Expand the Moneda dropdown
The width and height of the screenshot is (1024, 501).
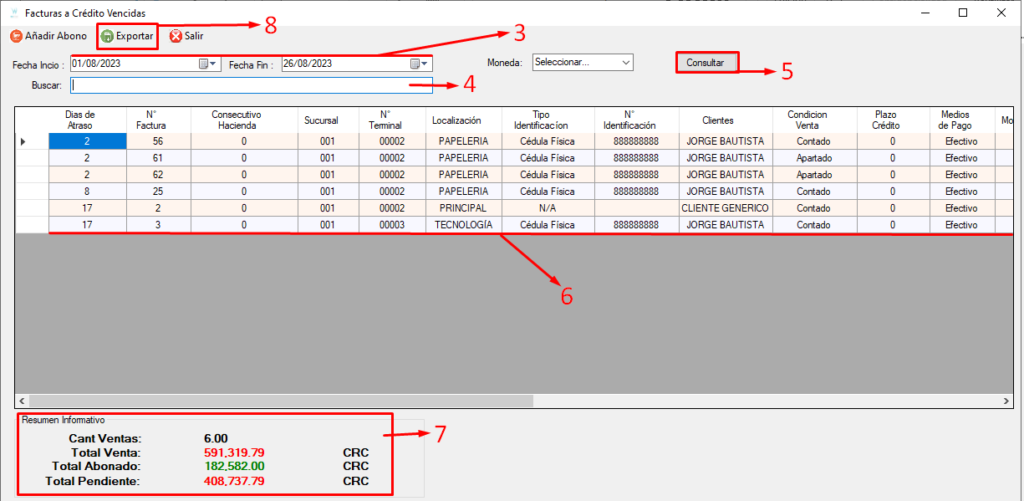coord(625,62)
